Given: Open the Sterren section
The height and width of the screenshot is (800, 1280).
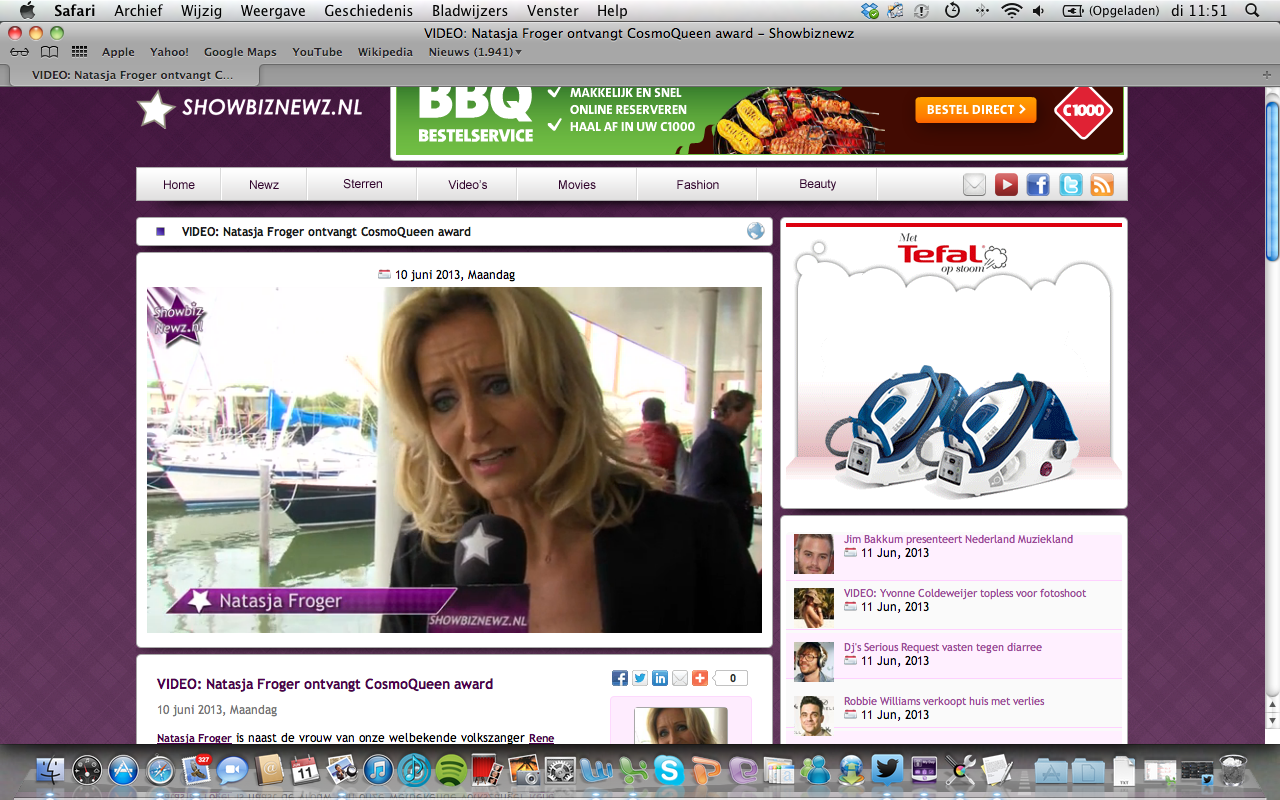Looking at the screenshot, I should coord(362,185).
